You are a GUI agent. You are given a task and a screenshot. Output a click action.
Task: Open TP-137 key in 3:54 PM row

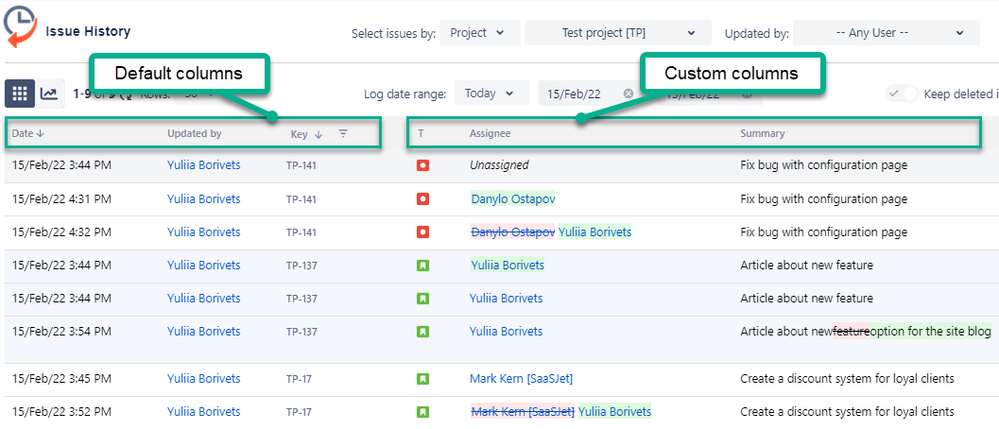tap(301, 332)
